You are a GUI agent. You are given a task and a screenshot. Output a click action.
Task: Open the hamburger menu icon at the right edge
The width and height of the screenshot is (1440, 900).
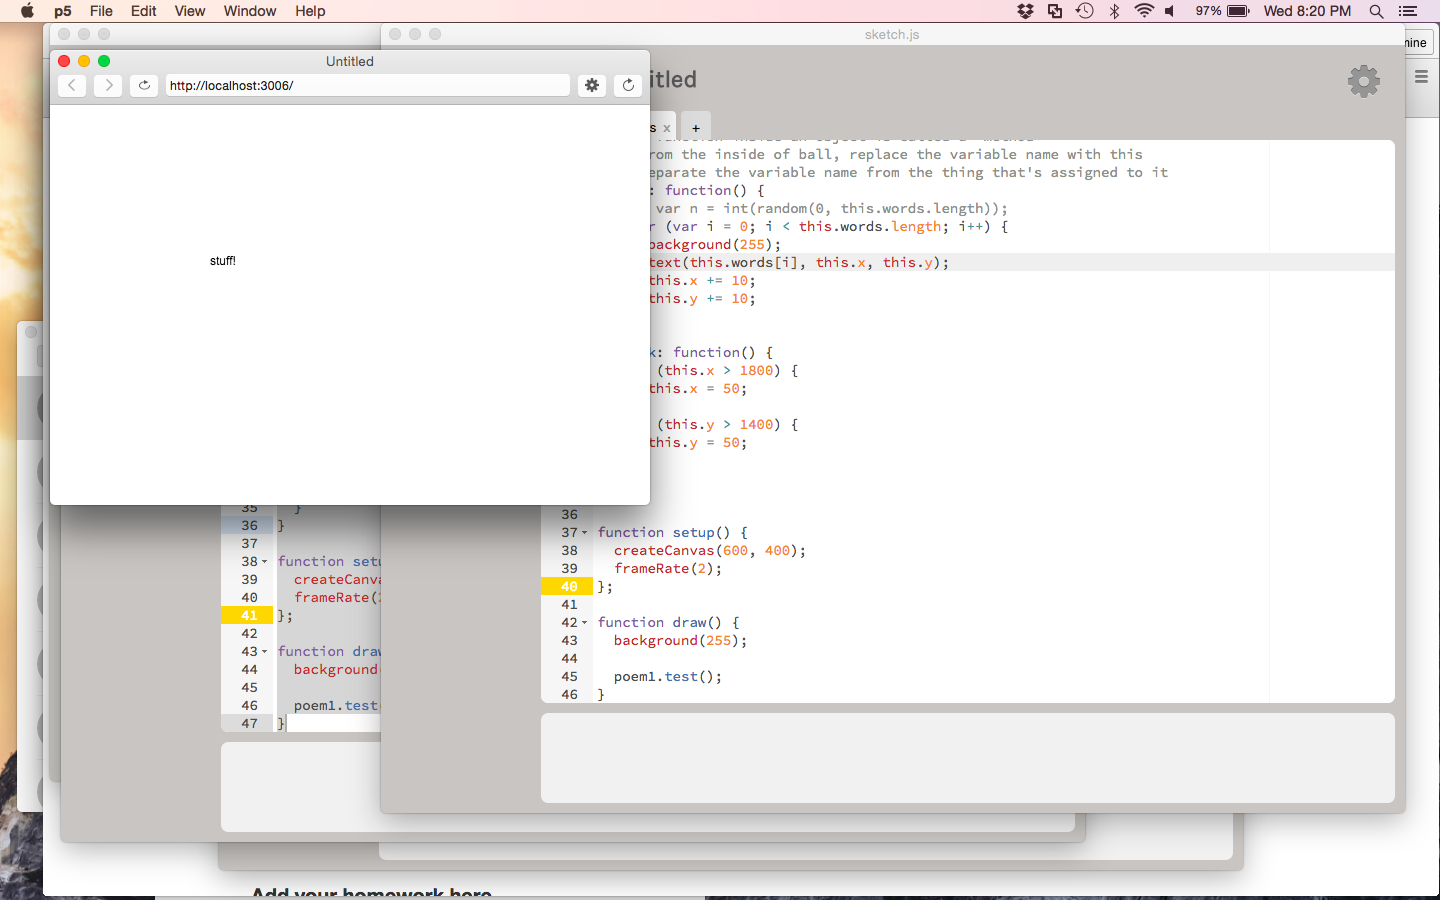(1421, 77)
